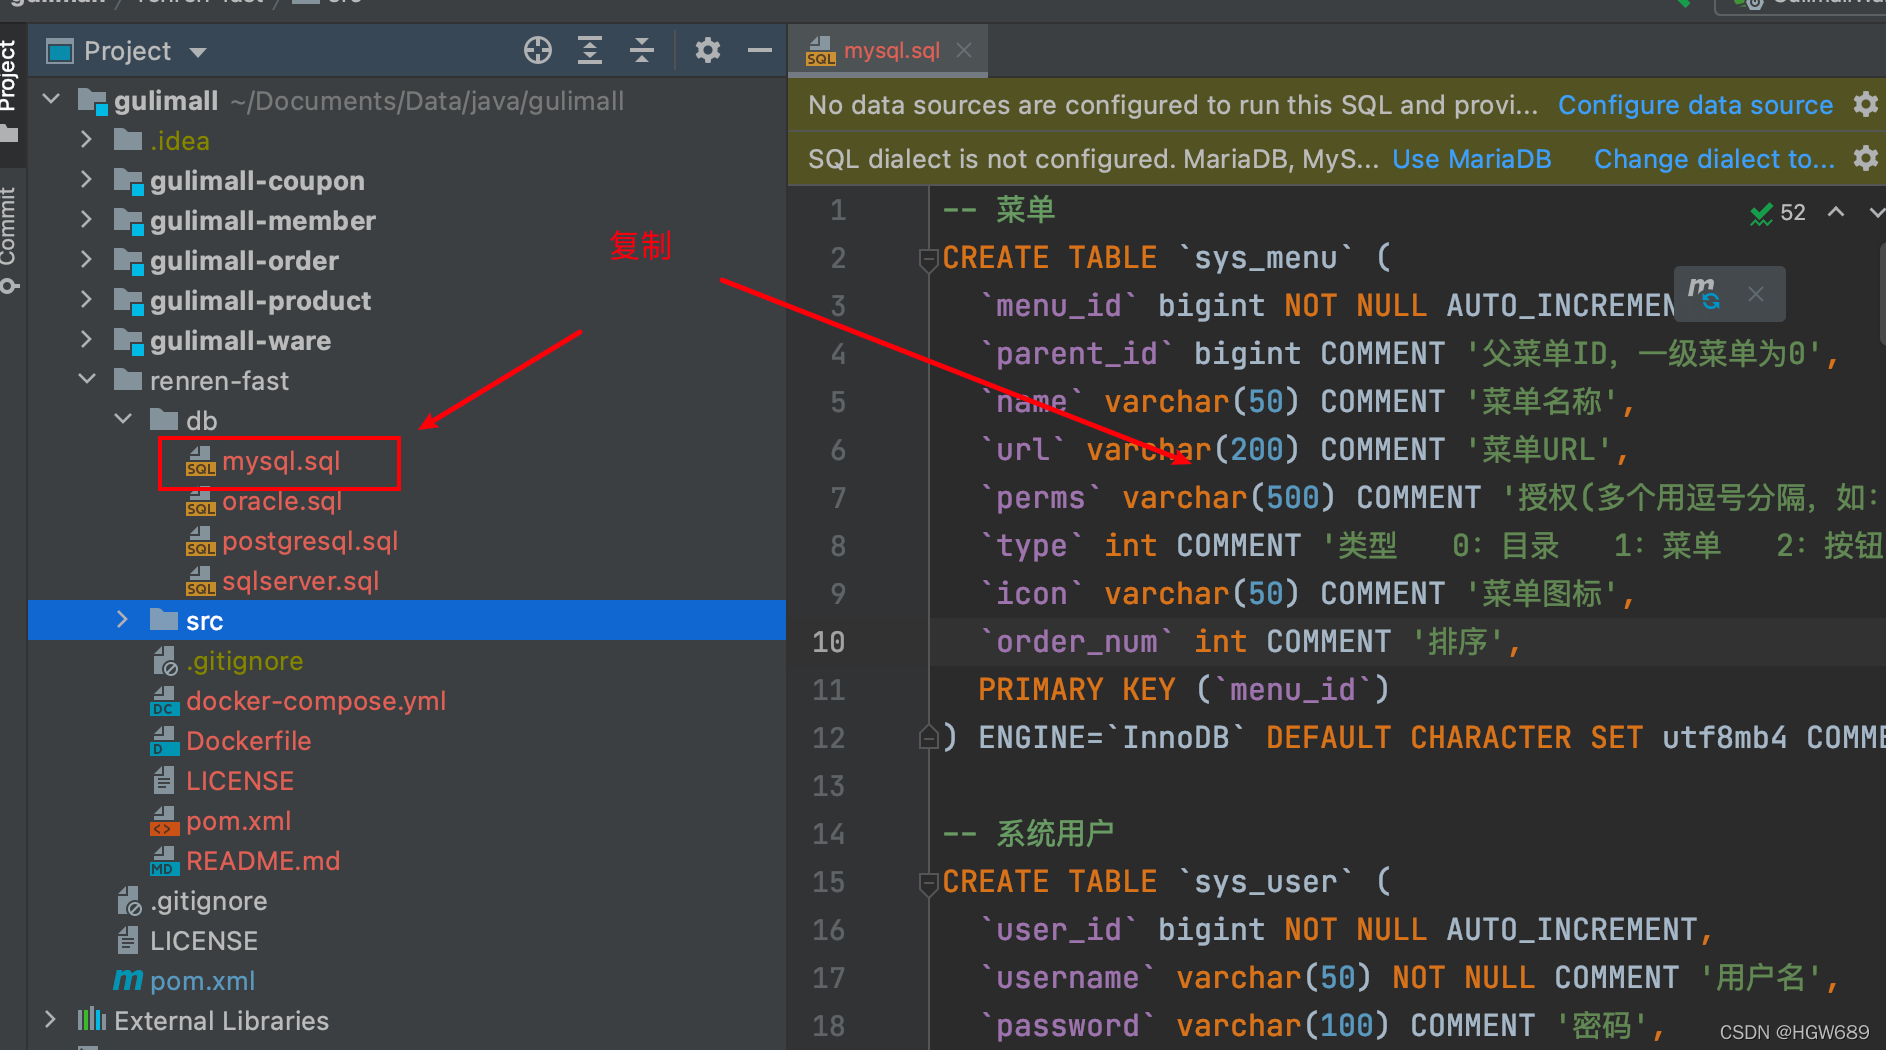The width and height of the screenshot is (1886, 1050).
Task: Click the gulimall-product module folder icon
Action: pyautogui.click(x=128, y=301)
